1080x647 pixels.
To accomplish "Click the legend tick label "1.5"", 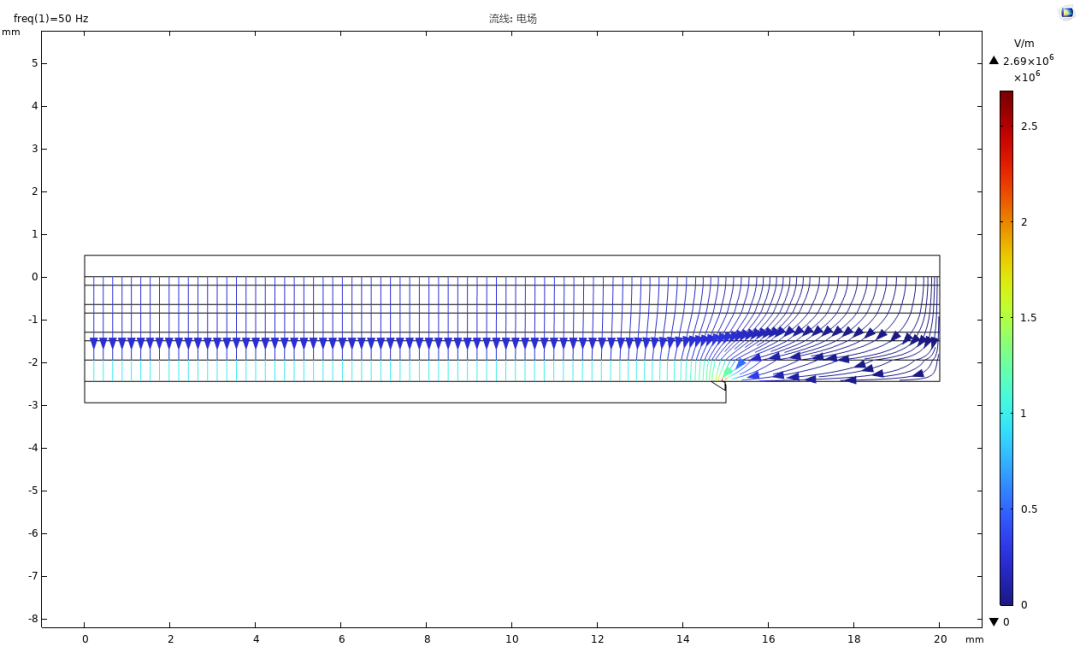I will (1028, 318).
